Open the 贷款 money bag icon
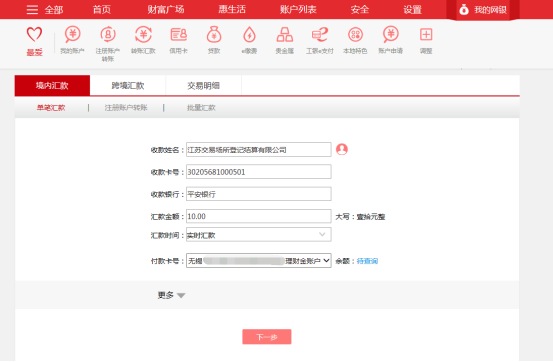The image size is (553, 362). 214,35
